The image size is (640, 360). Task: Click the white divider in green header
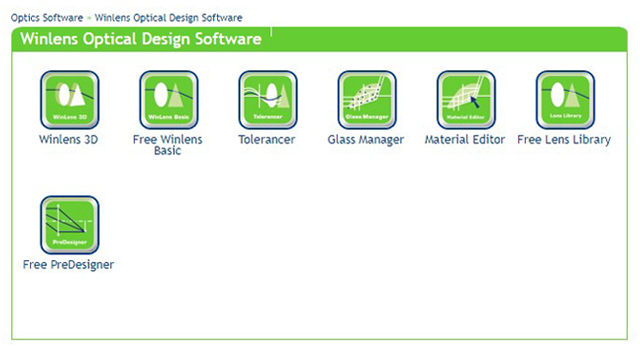point(271,32)
